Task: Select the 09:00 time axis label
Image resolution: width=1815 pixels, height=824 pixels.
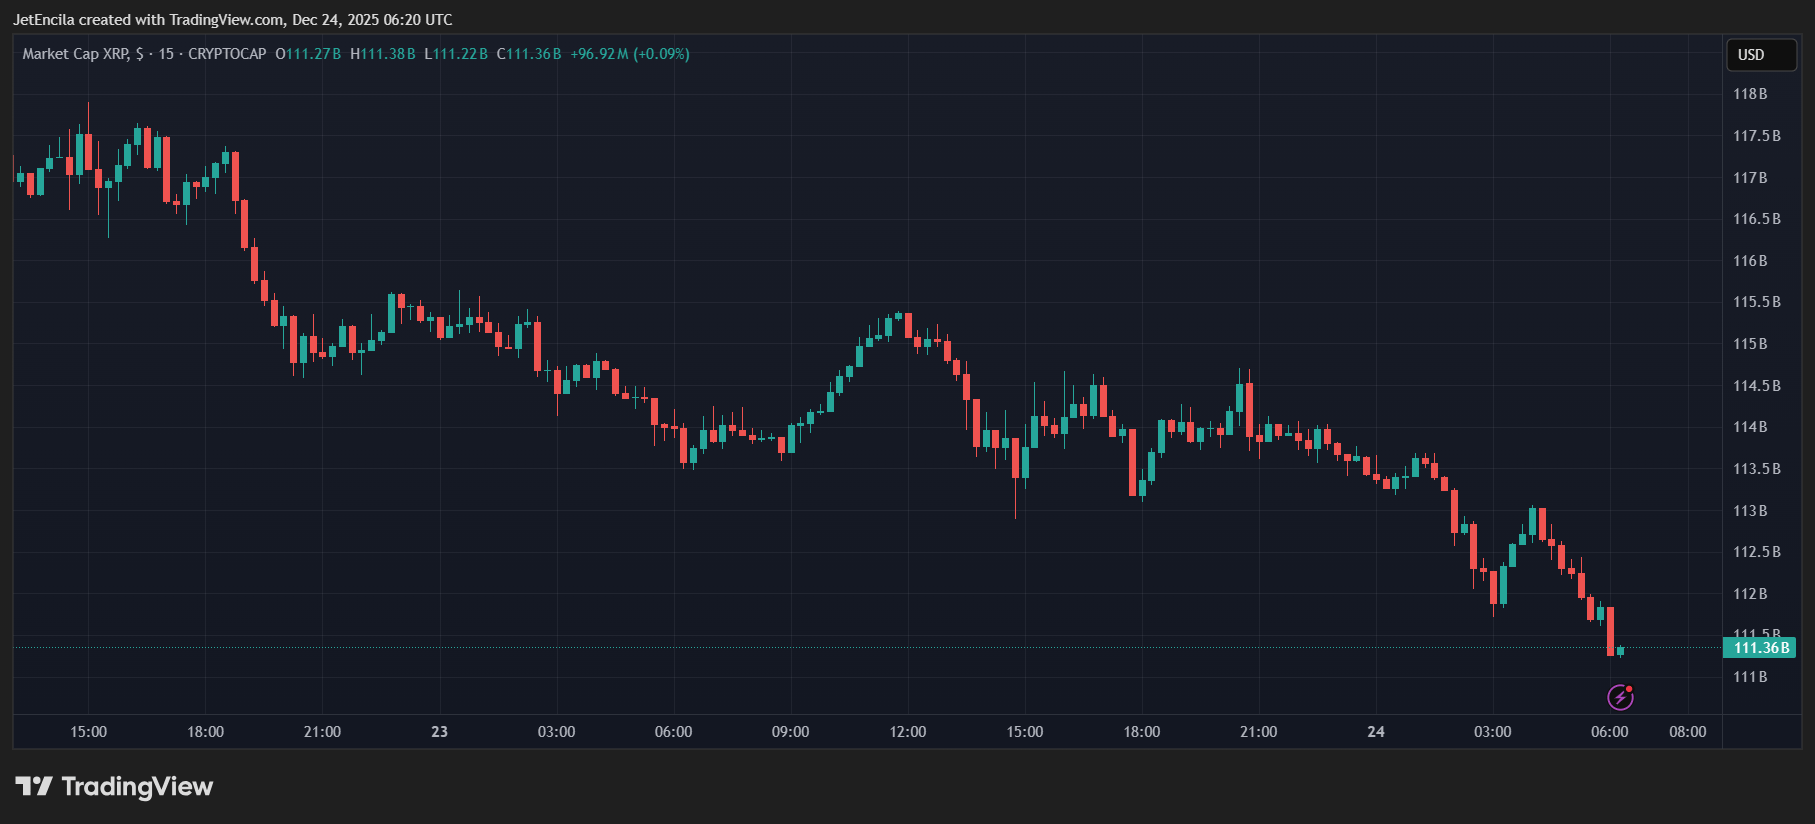Action: tap(790, 732)
